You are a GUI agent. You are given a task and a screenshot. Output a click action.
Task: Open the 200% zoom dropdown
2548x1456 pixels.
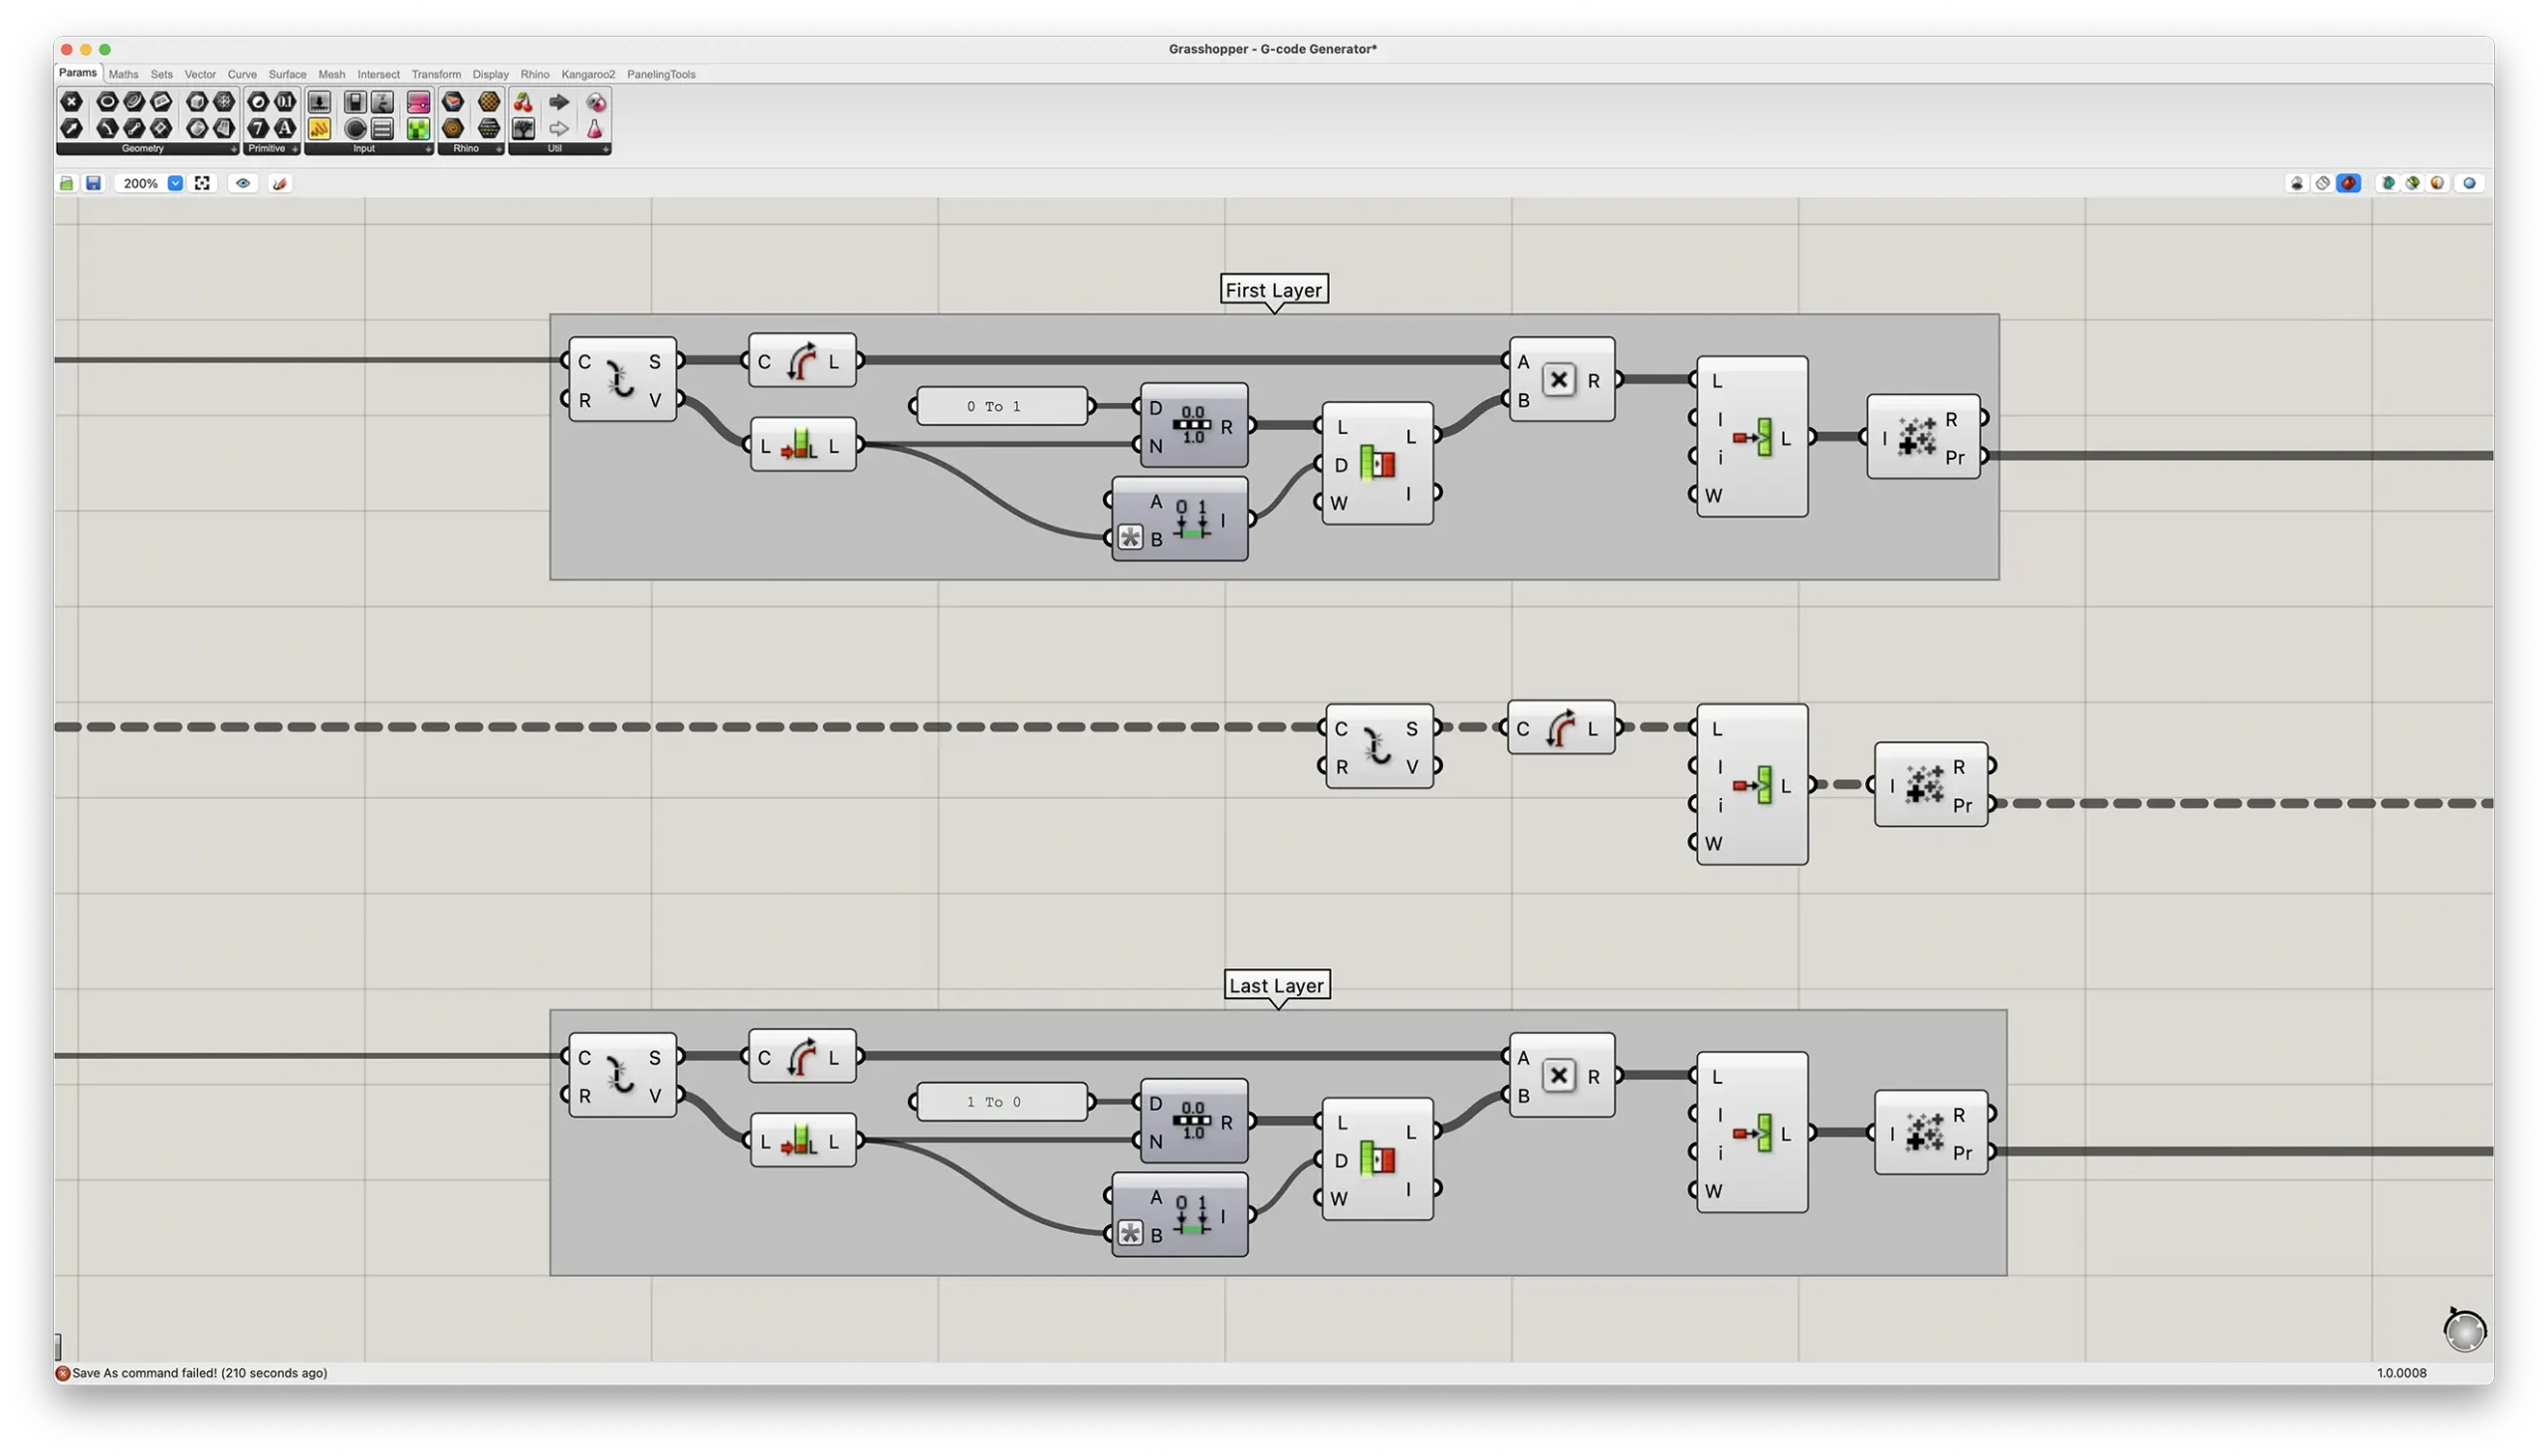coord(175,183)
